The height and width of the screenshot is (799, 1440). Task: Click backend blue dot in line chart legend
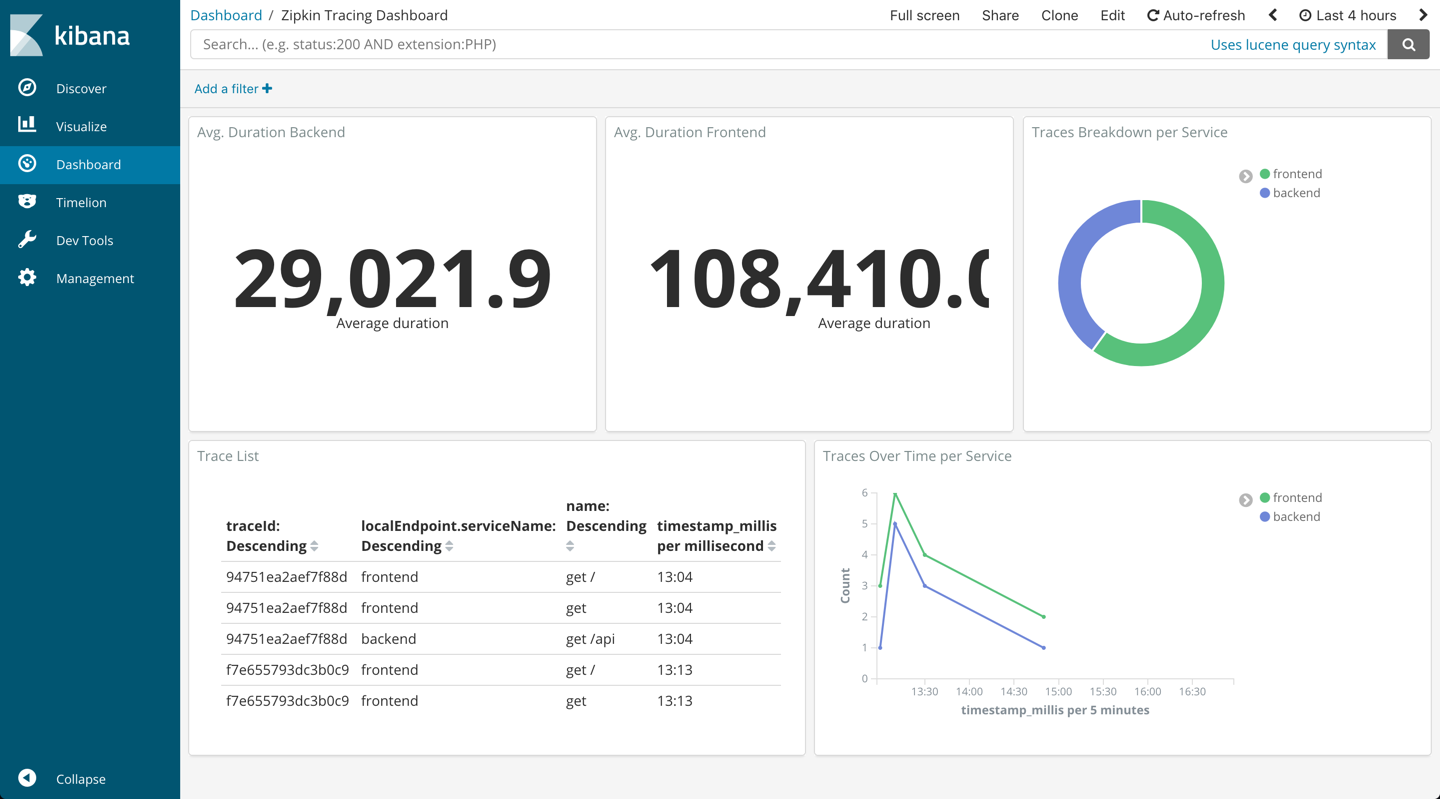[1265, 517]
